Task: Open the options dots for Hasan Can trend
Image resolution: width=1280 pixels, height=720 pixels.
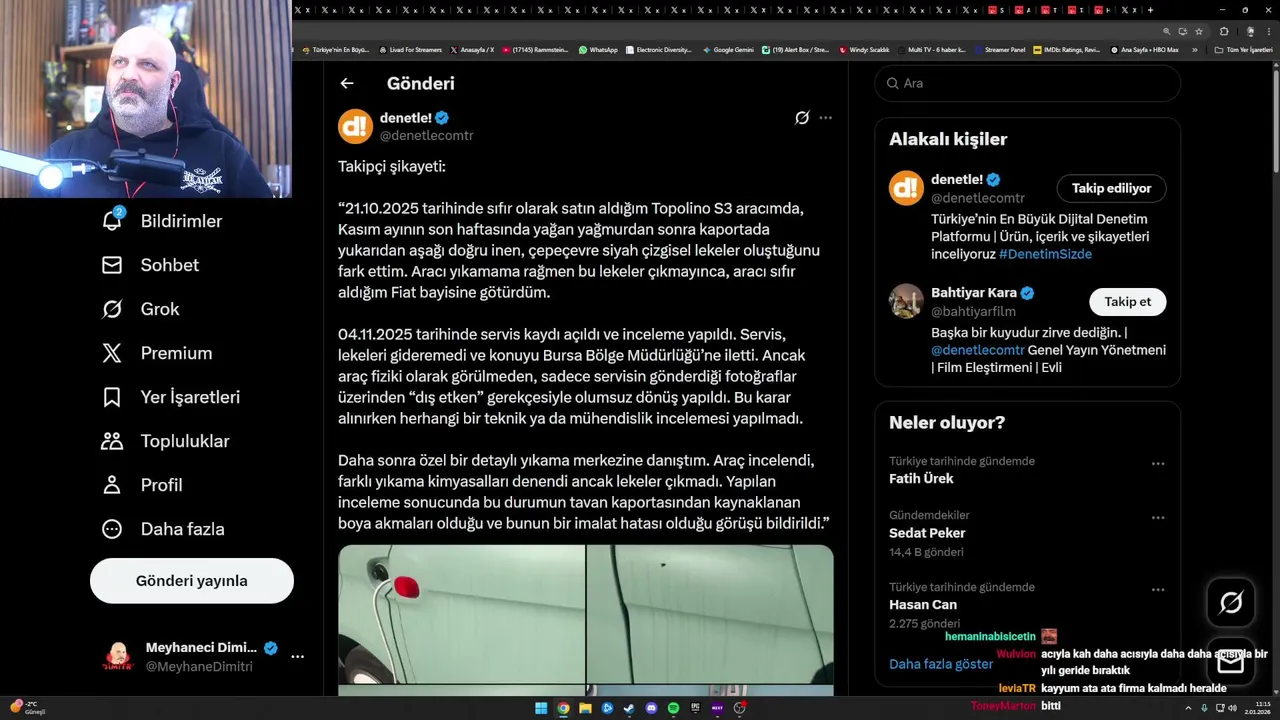Action: click(x=1158, y=590)
